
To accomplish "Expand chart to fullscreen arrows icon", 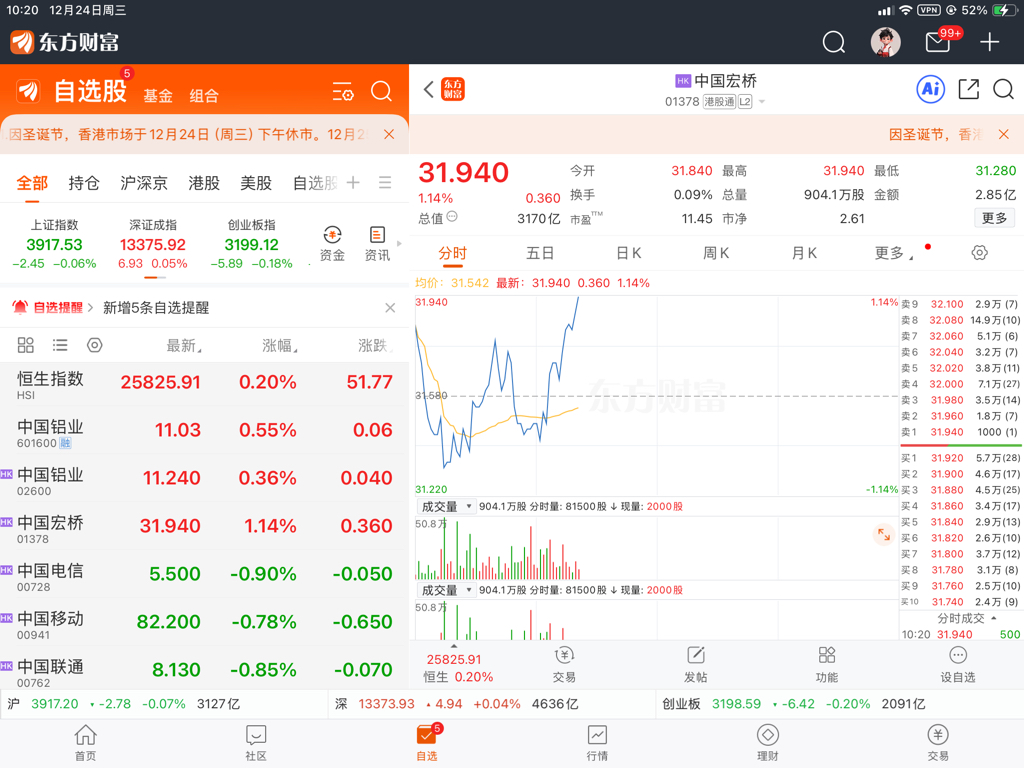I will tap(884, 534).
